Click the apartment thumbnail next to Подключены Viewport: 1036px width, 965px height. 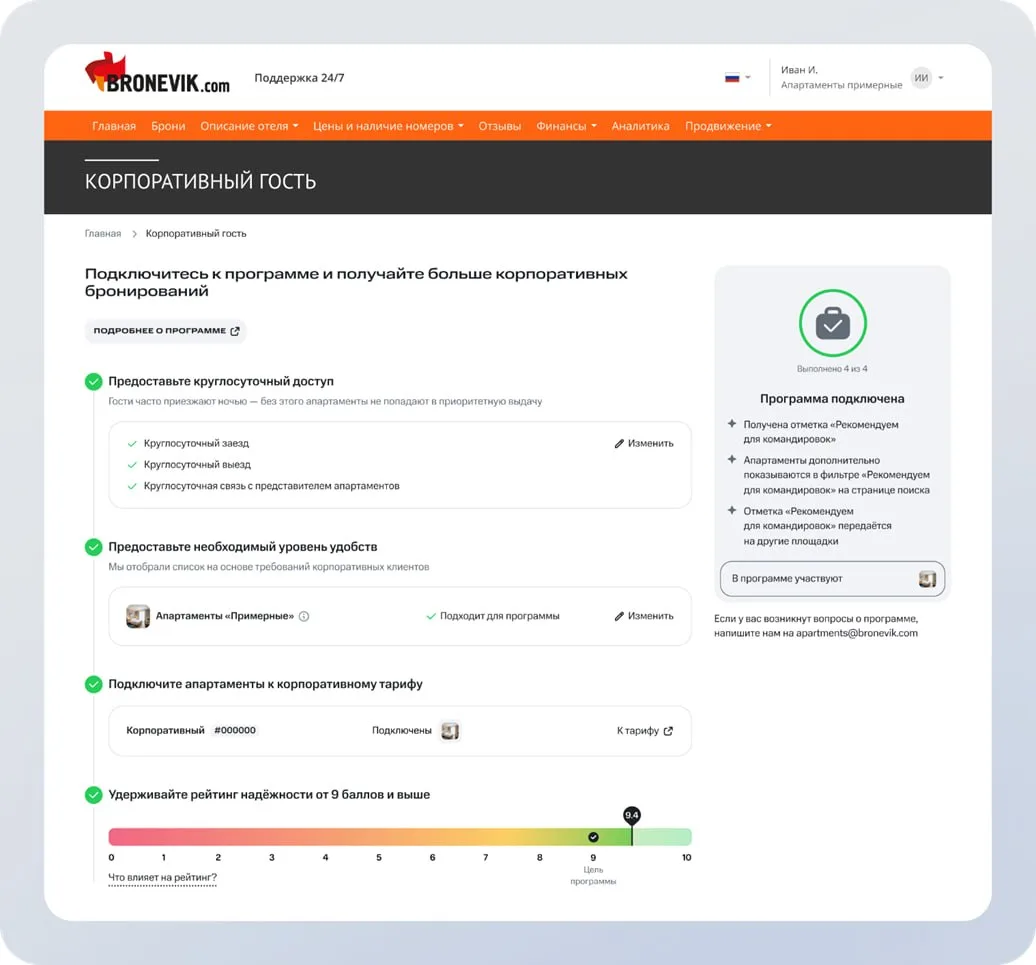click(450, 731)
